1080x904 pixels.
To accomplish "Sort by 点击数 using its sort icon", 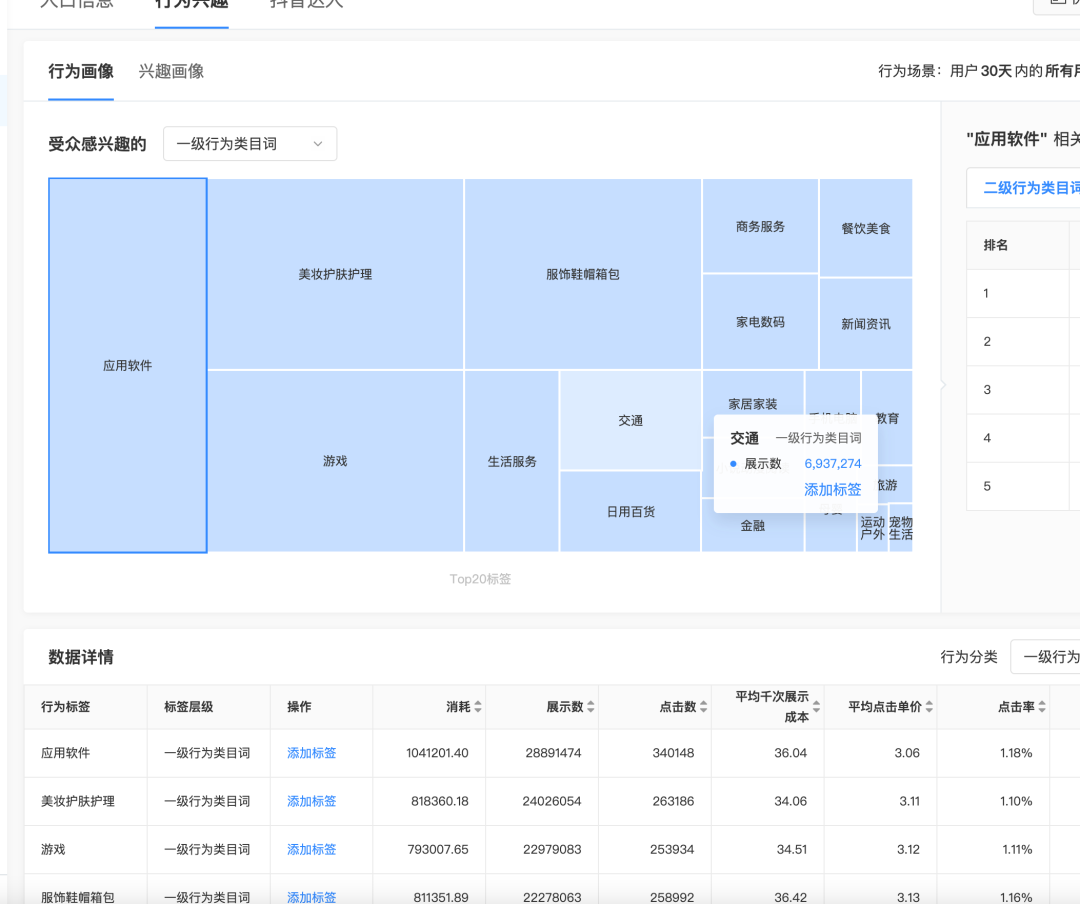I will click(x=704, y=707).
